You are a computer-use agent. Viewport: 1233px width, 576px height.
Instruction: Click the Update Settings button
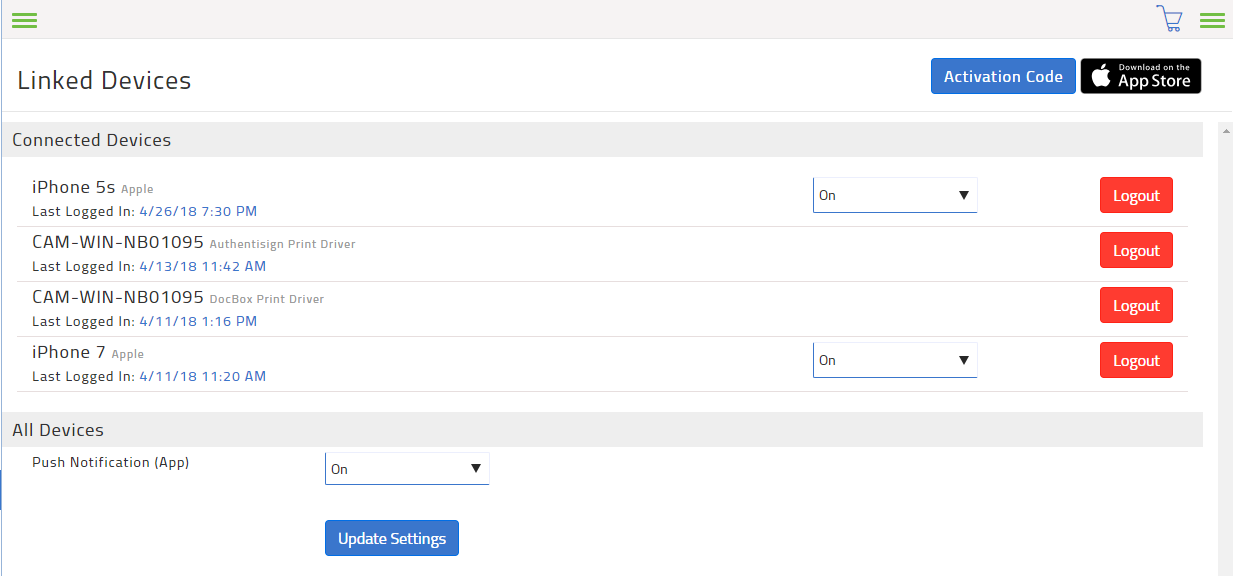click(x=392, y=538)
